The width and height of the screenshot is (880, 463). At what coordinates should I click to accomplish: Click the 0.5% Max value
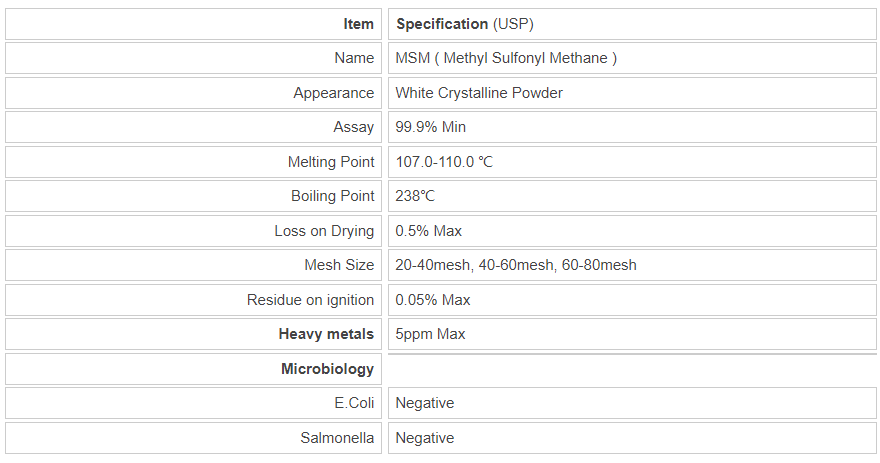[428, 231]
